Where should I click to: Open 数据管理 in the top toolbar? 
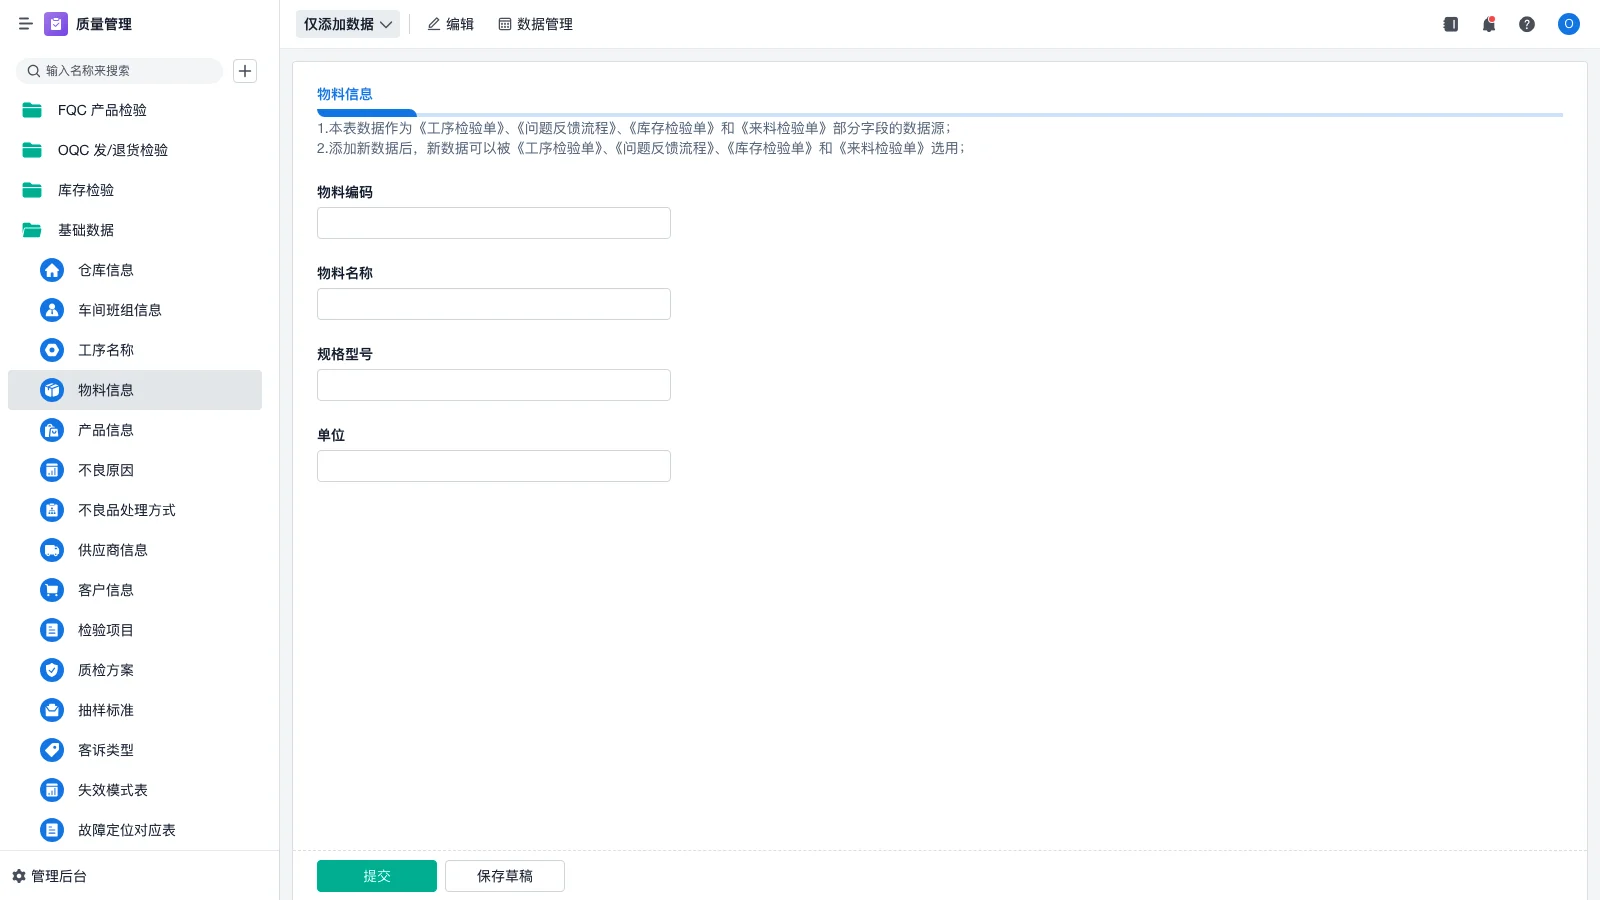click(x=535, y=24)
